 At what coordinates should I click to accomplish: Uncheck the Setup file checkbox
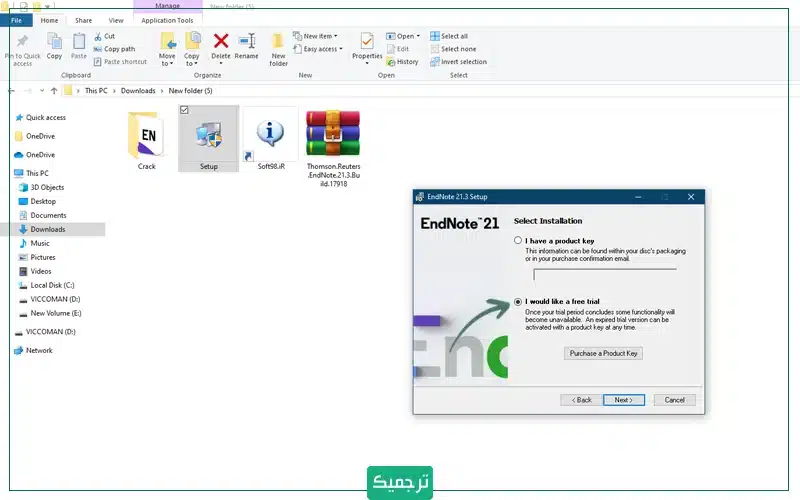184,110
